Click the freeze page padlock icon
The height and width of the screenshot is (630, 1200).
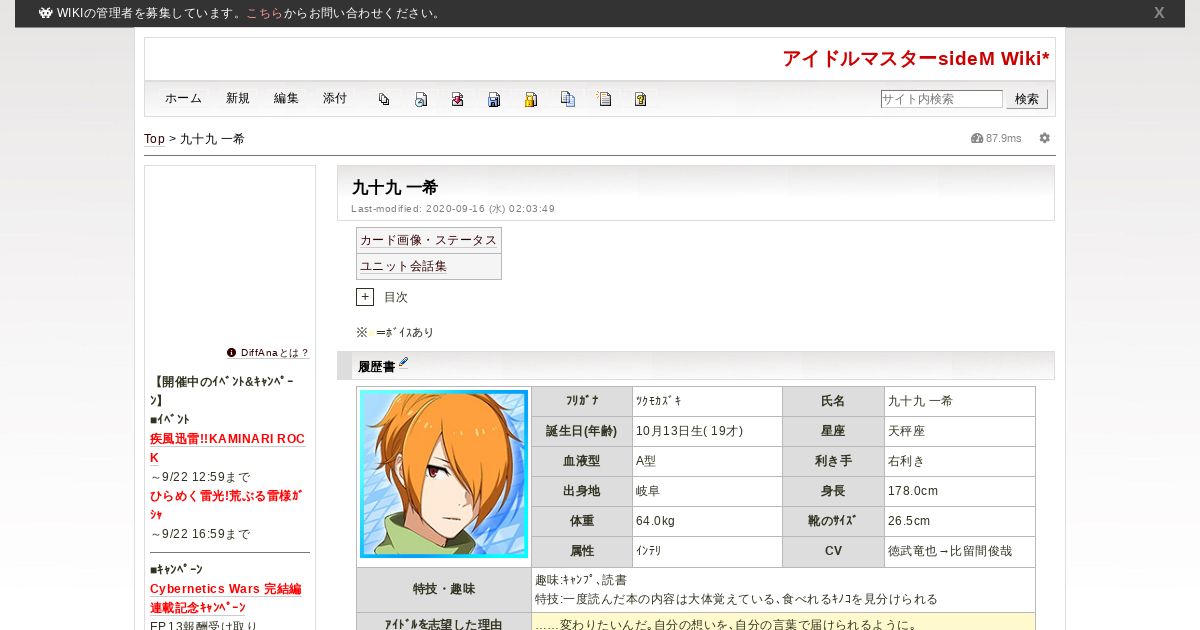coord(531,99)
